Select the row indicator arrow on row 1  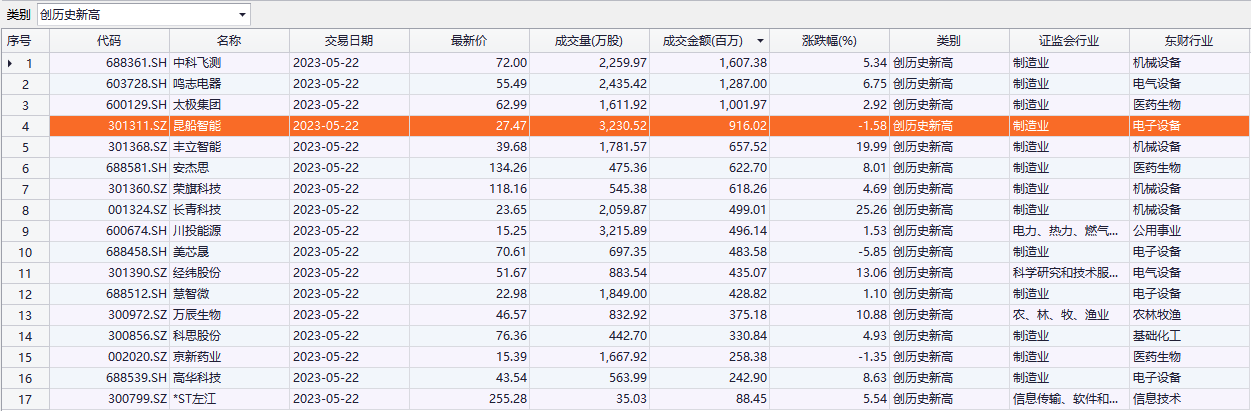click(10, 63)
